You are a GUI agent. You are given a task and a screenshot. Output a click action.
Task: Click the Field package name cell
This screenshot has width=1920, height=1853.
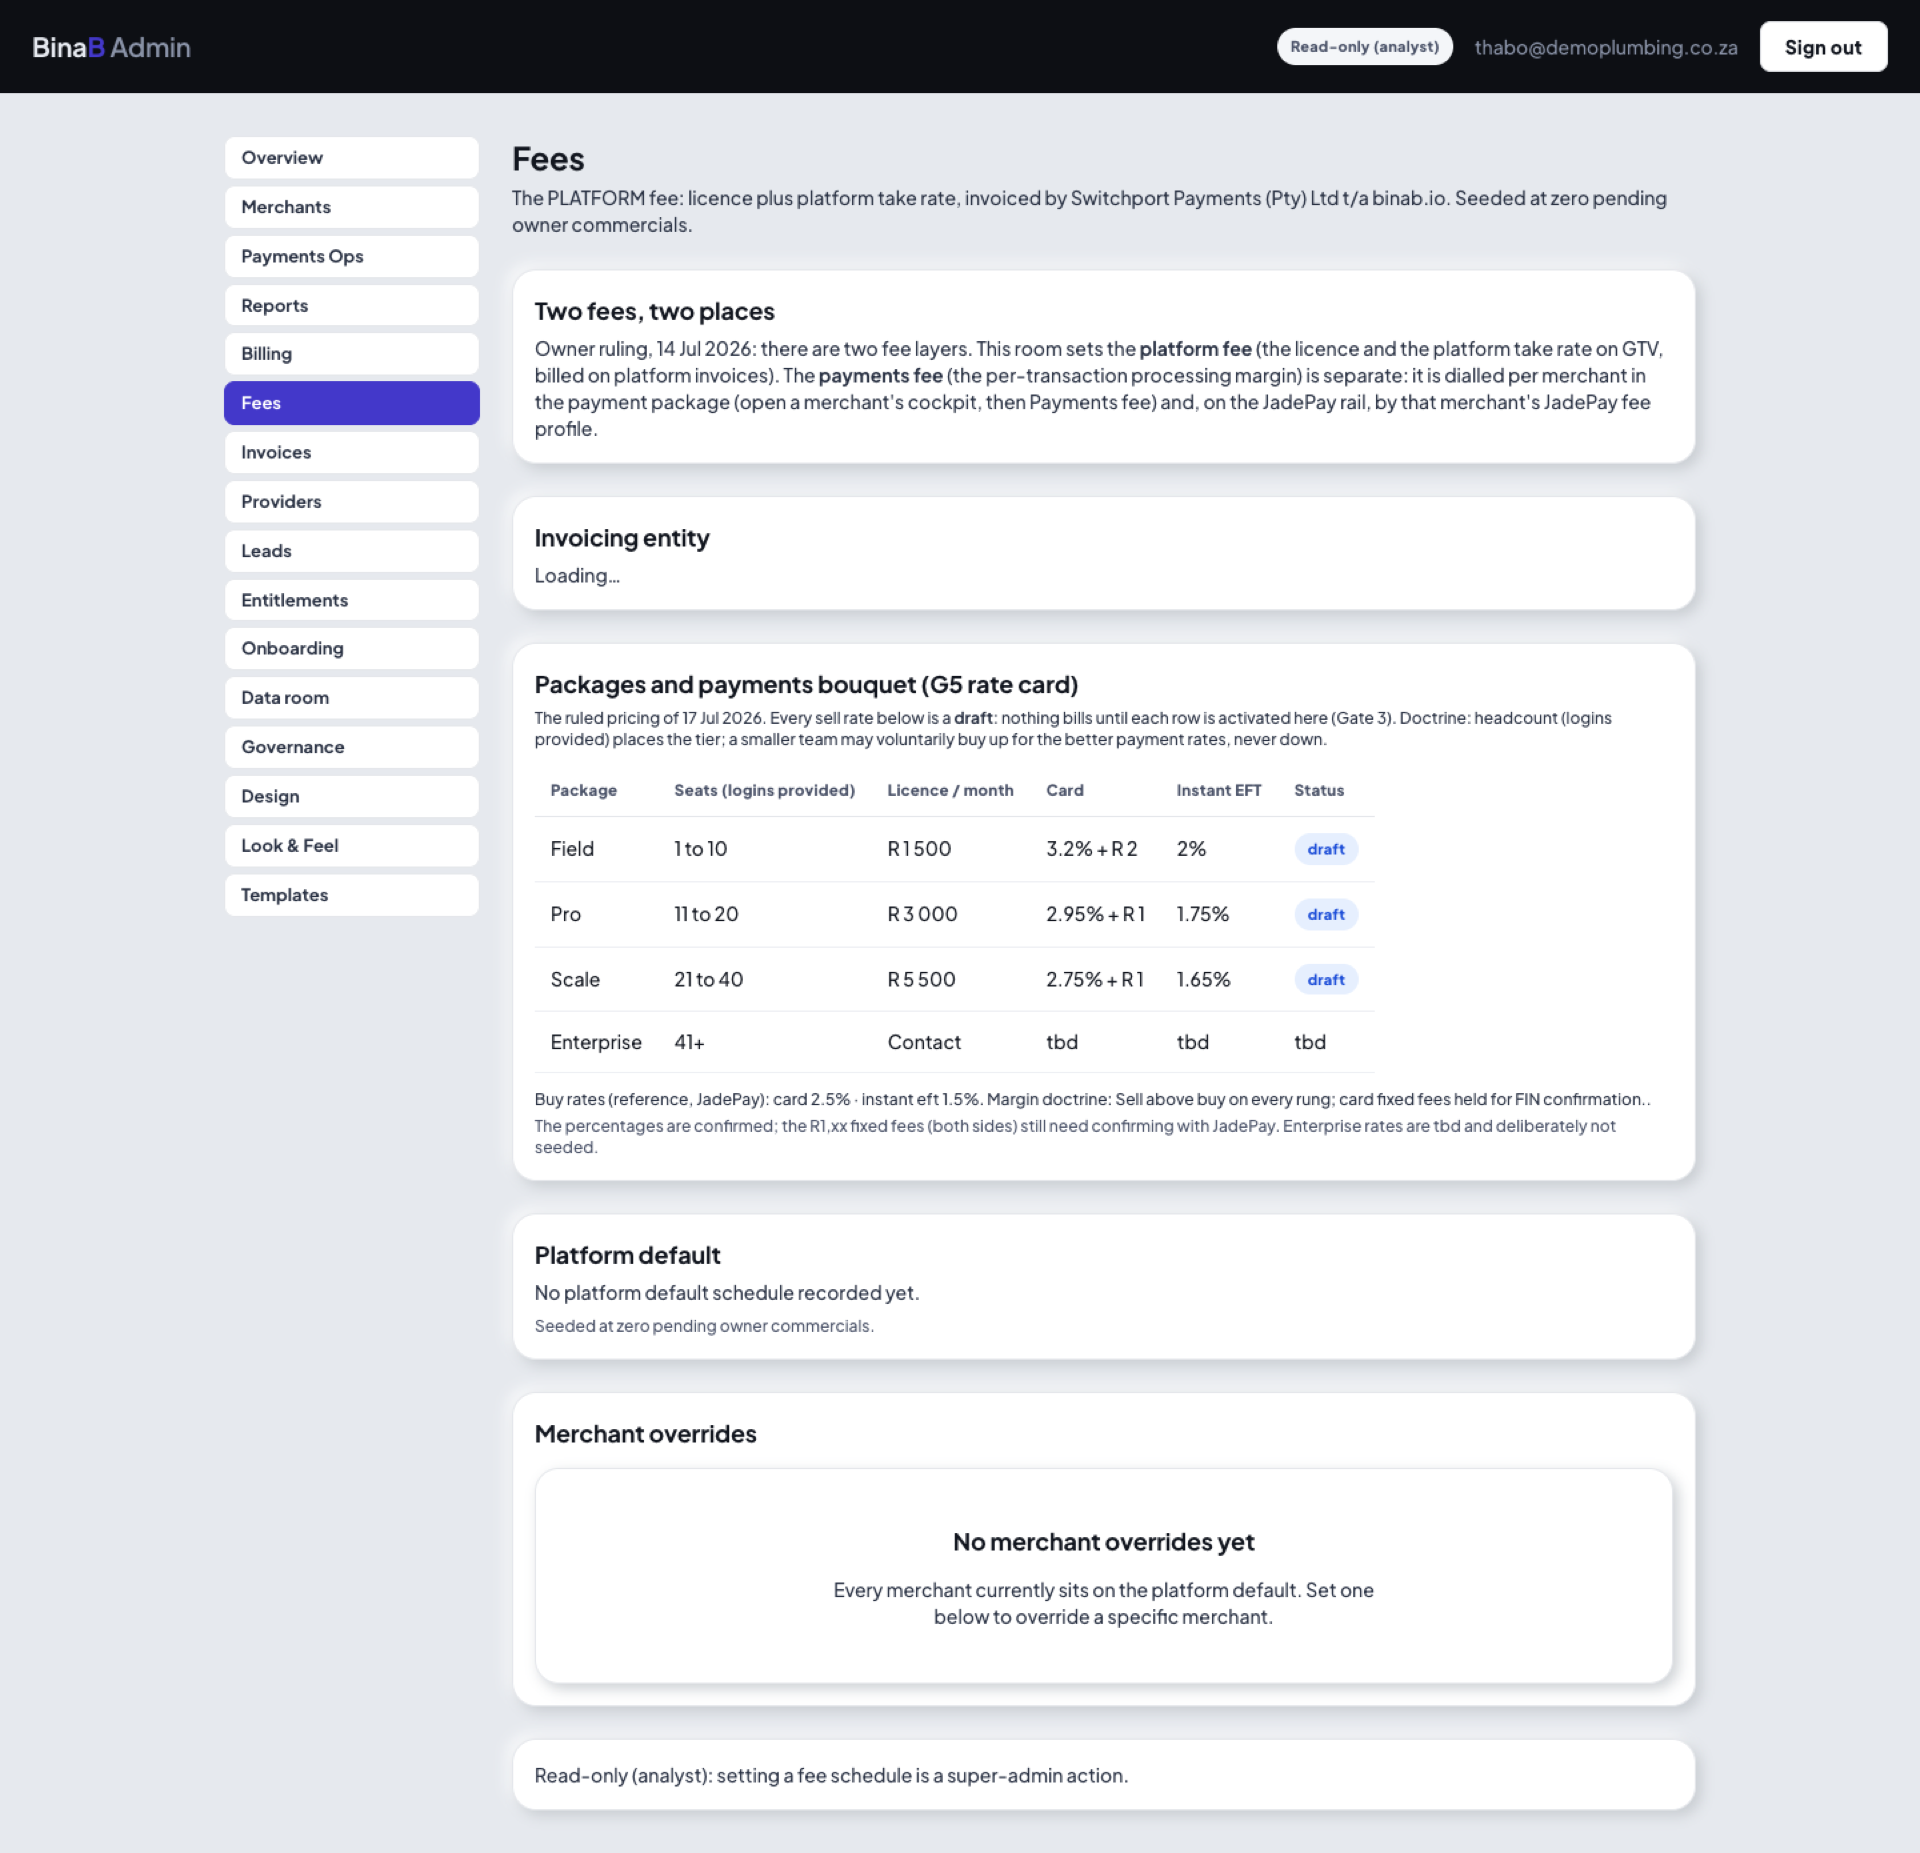pos(572,849)
